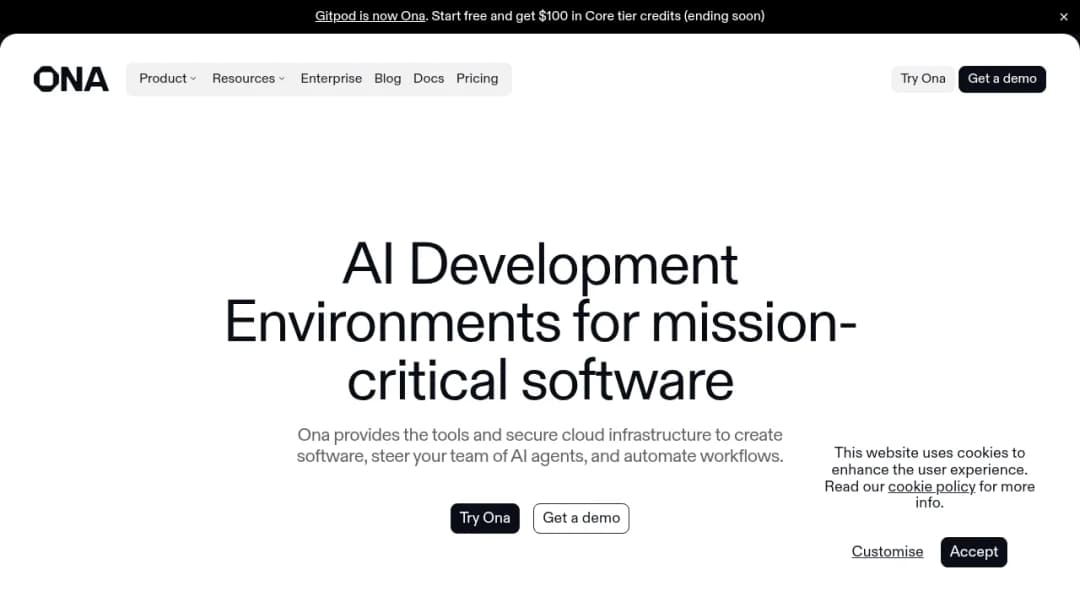The width and height of the screenshot is (1080, 608).
Task: Click the dark Try Ona hero button
Action: pyautogui.click(x=485, y=518)
